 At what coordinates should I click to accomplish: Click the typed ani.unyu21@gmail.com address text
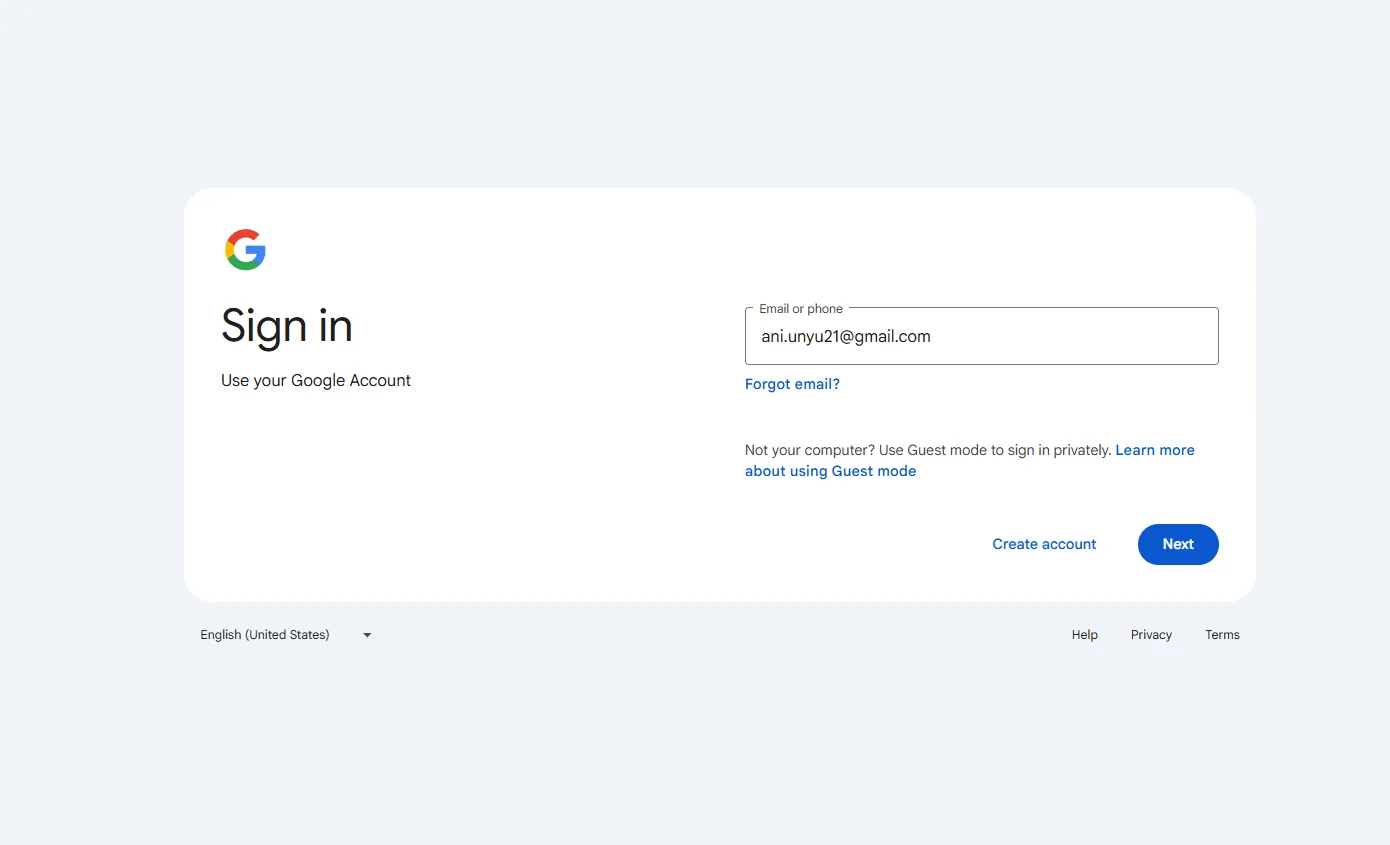(x=846, y=337)
